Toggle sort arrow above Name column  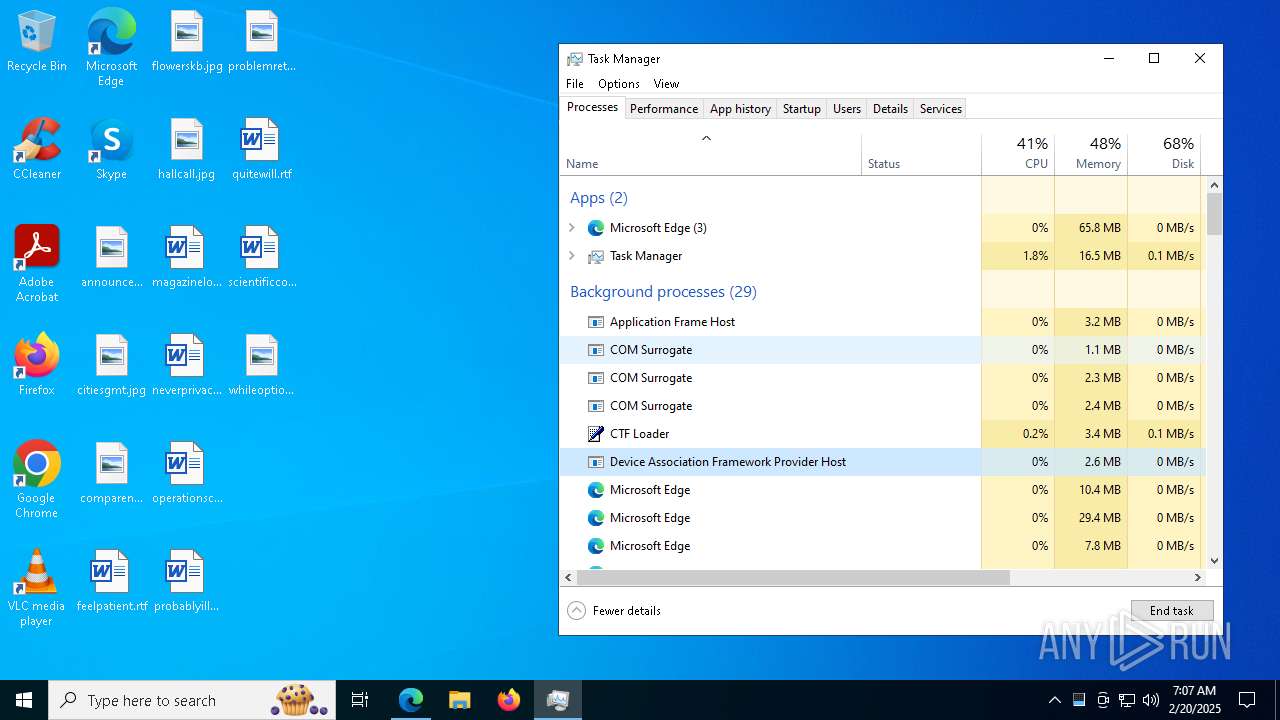706,138
